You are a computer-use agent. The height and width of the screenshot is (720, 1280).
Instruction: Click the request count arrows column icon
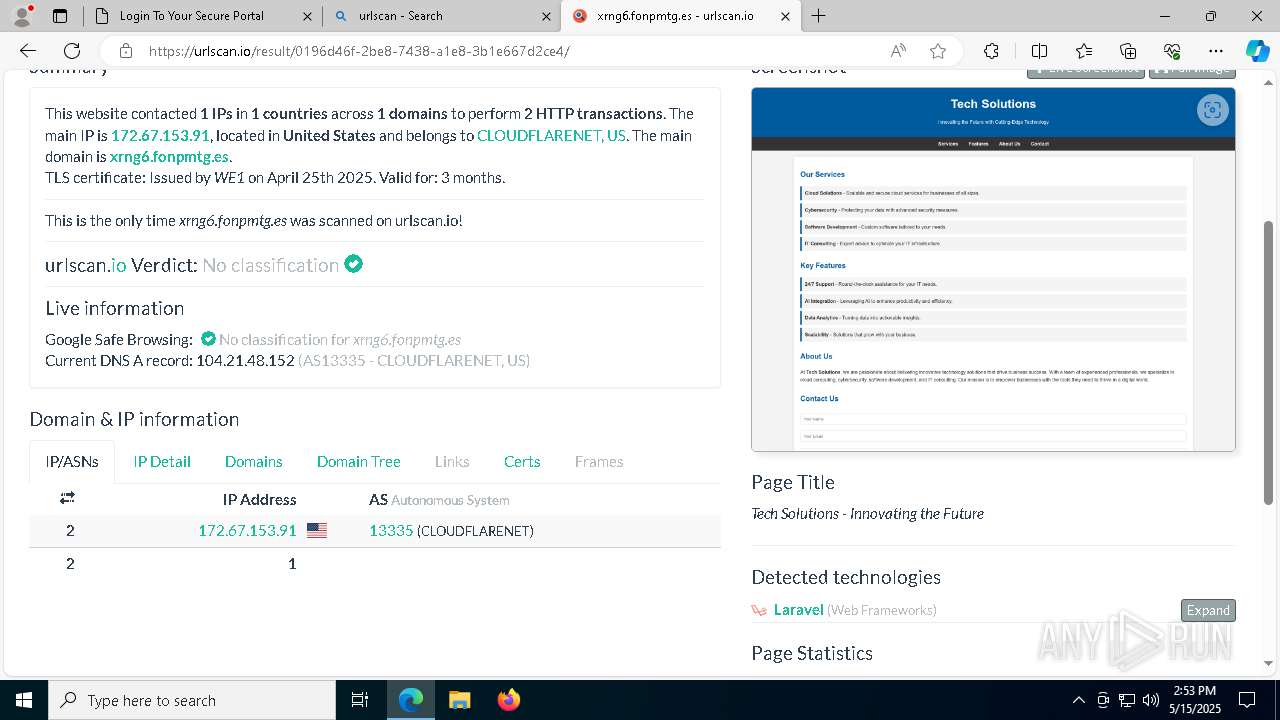pyautogui.click(x=68, y=498)
